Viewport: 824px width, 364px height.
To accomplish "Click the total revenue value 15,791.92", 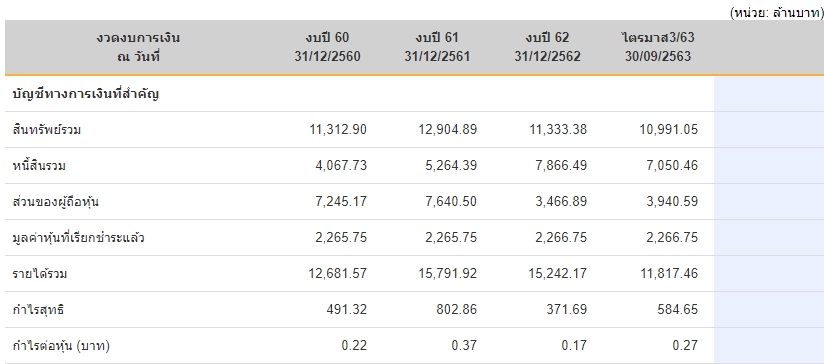I will coord(448,274).
